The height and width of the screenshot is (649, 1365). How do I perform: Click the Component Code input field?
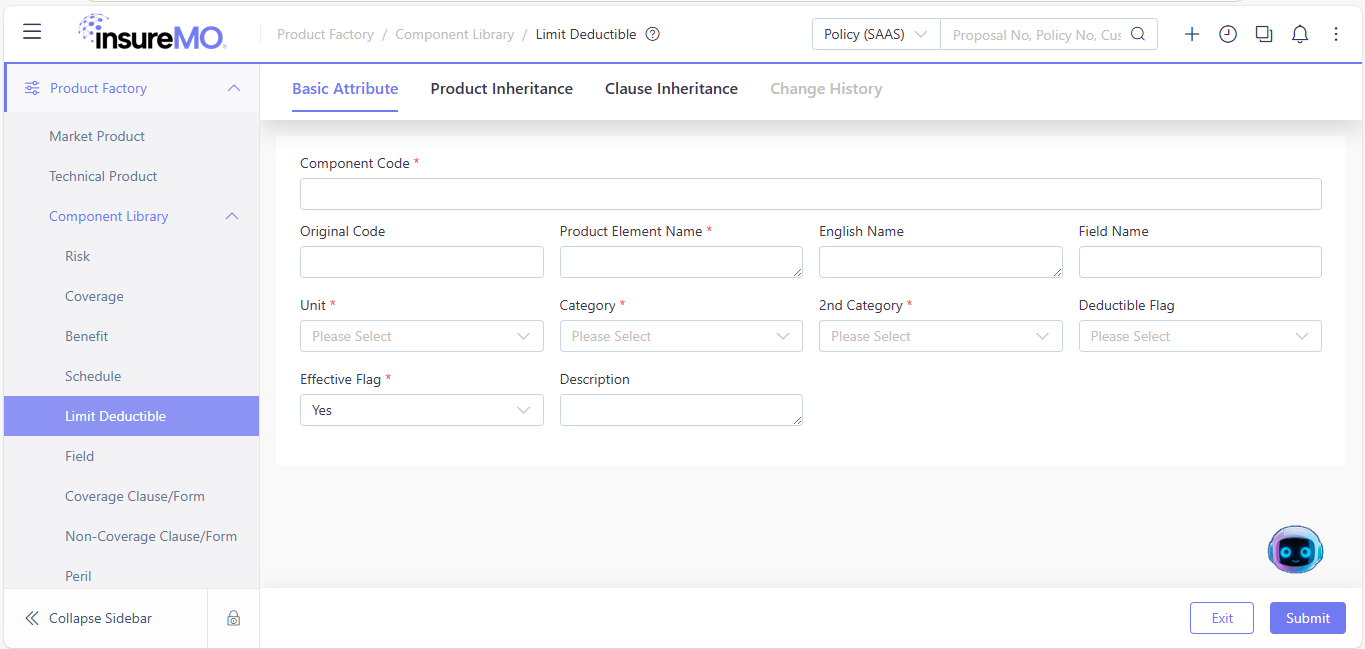811,194
